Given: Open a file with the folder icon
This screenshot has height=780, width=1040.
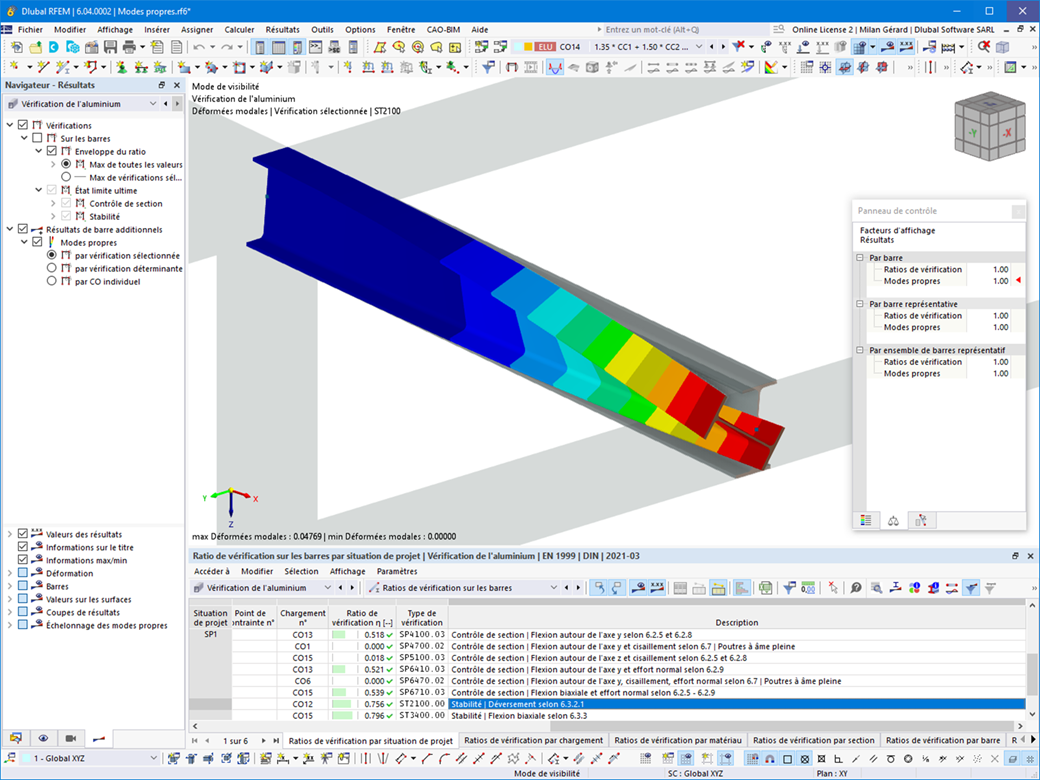Looking at the screenshot, I should (x=35, y=47).
